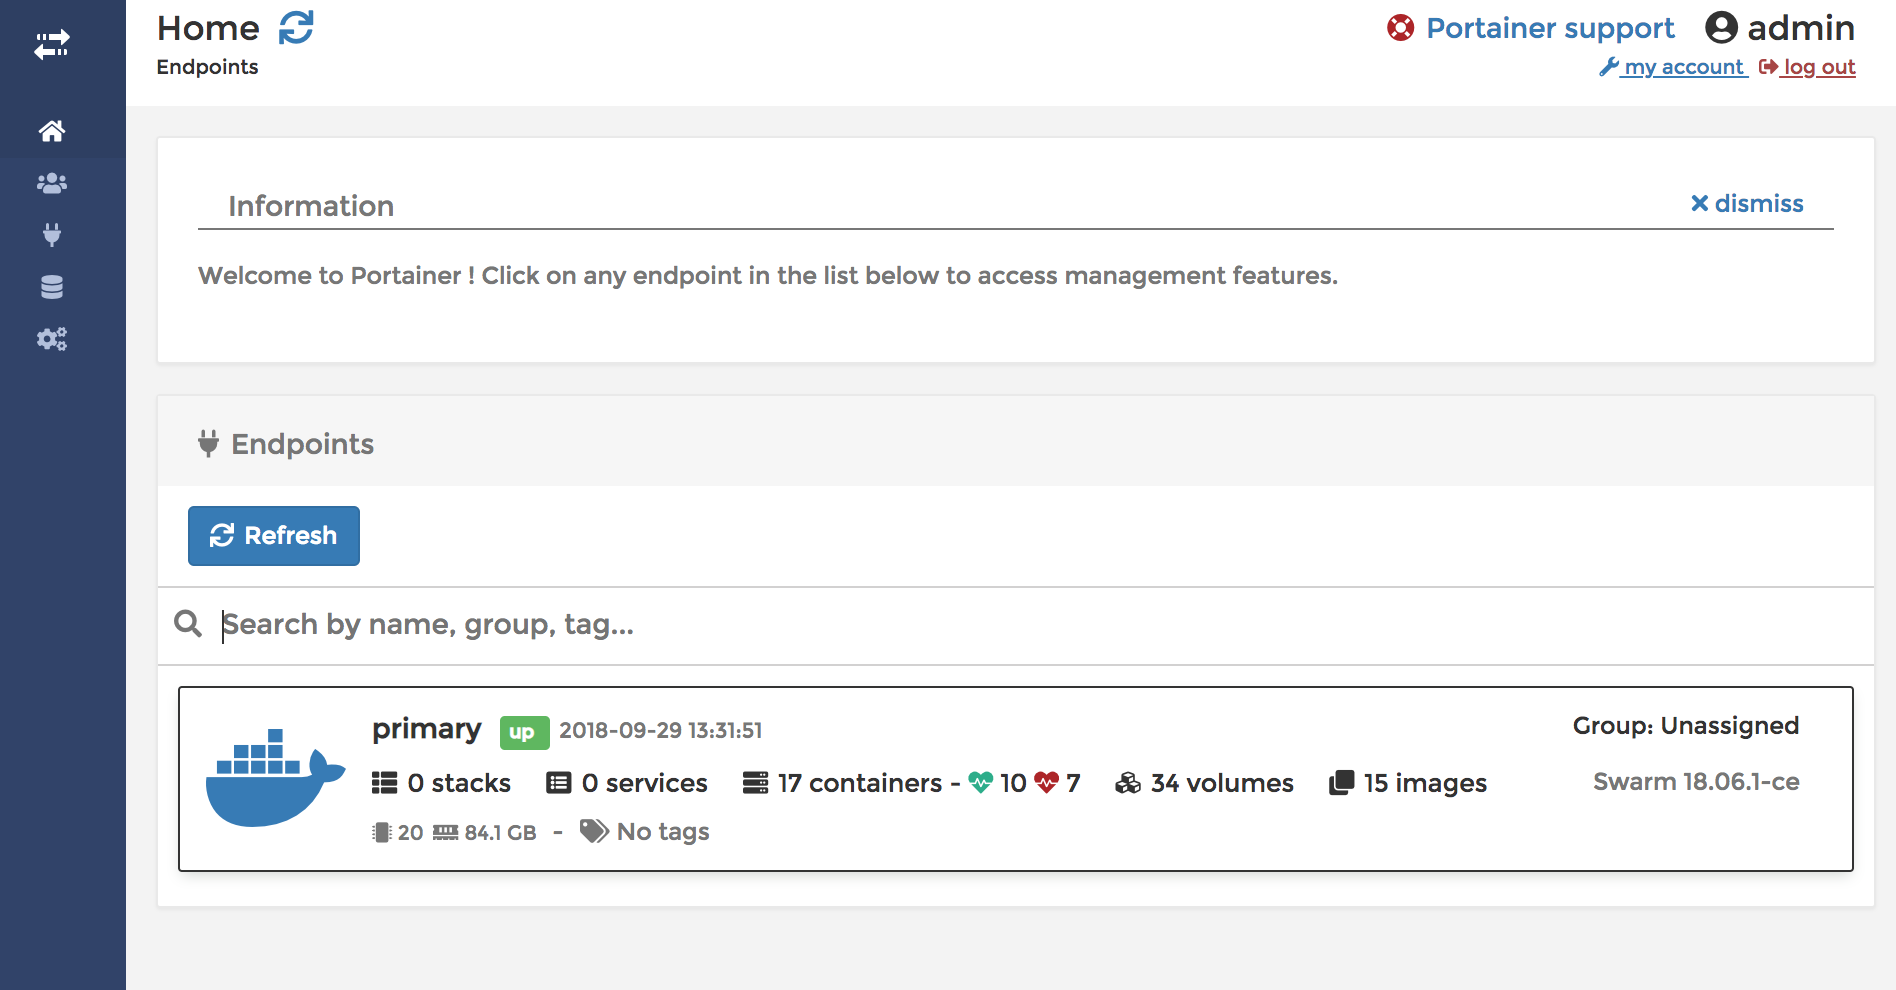Click the unhealthy count 7

pos(1073,783)
